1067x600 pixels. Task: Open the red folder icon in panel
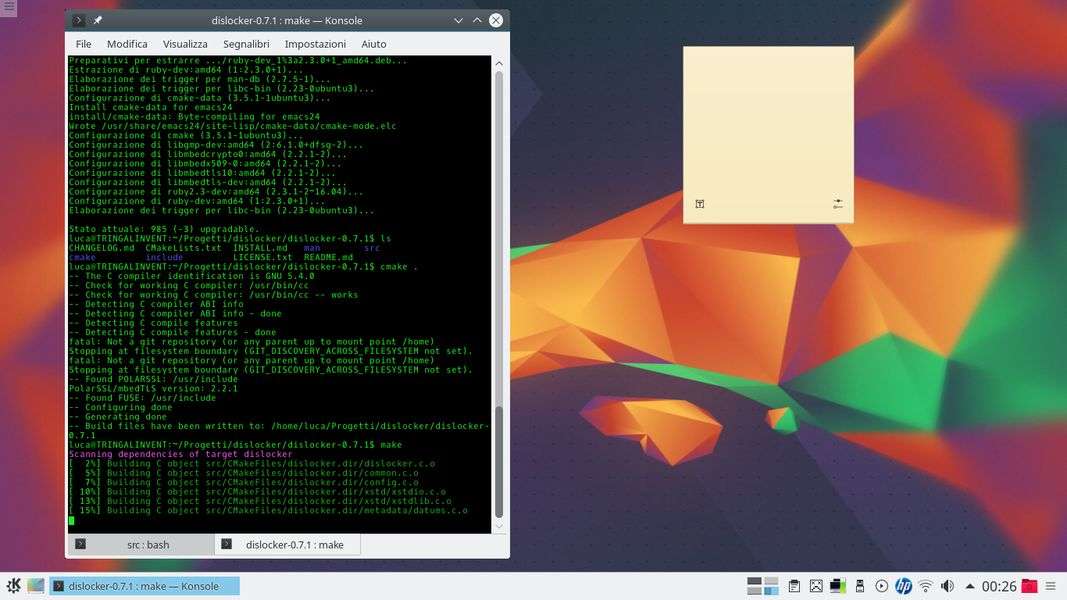[x=1029, y=586]
